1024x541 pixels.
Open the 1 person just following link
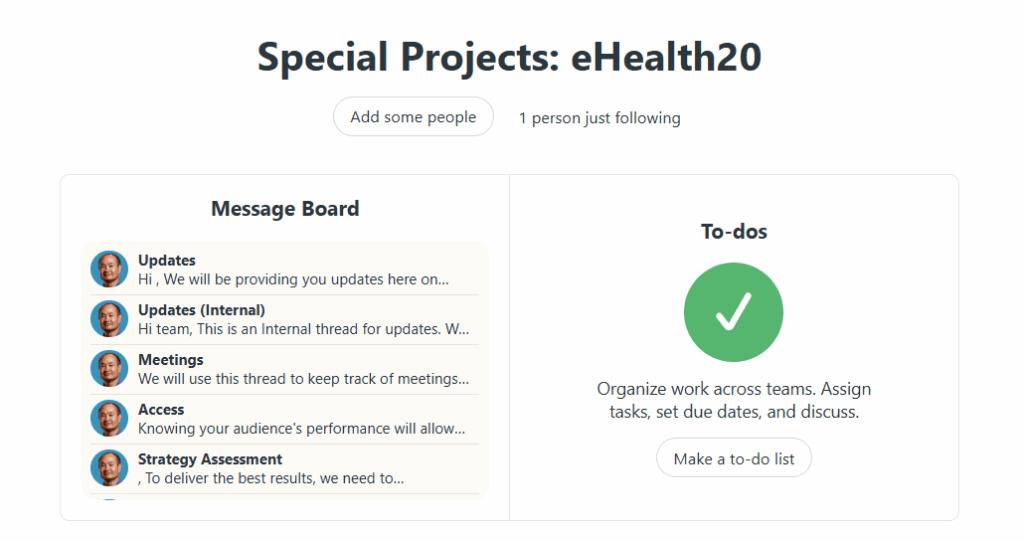pyautogui.click(x=599, y=118)
